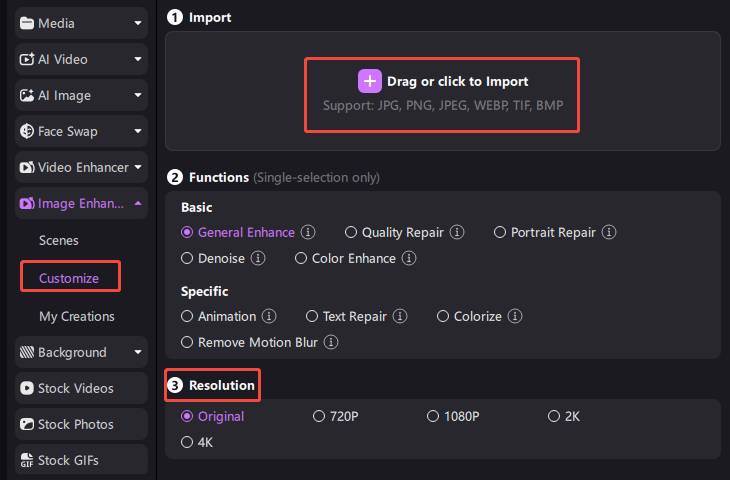Click the Stock GIFs icon

tap(27, 460)
